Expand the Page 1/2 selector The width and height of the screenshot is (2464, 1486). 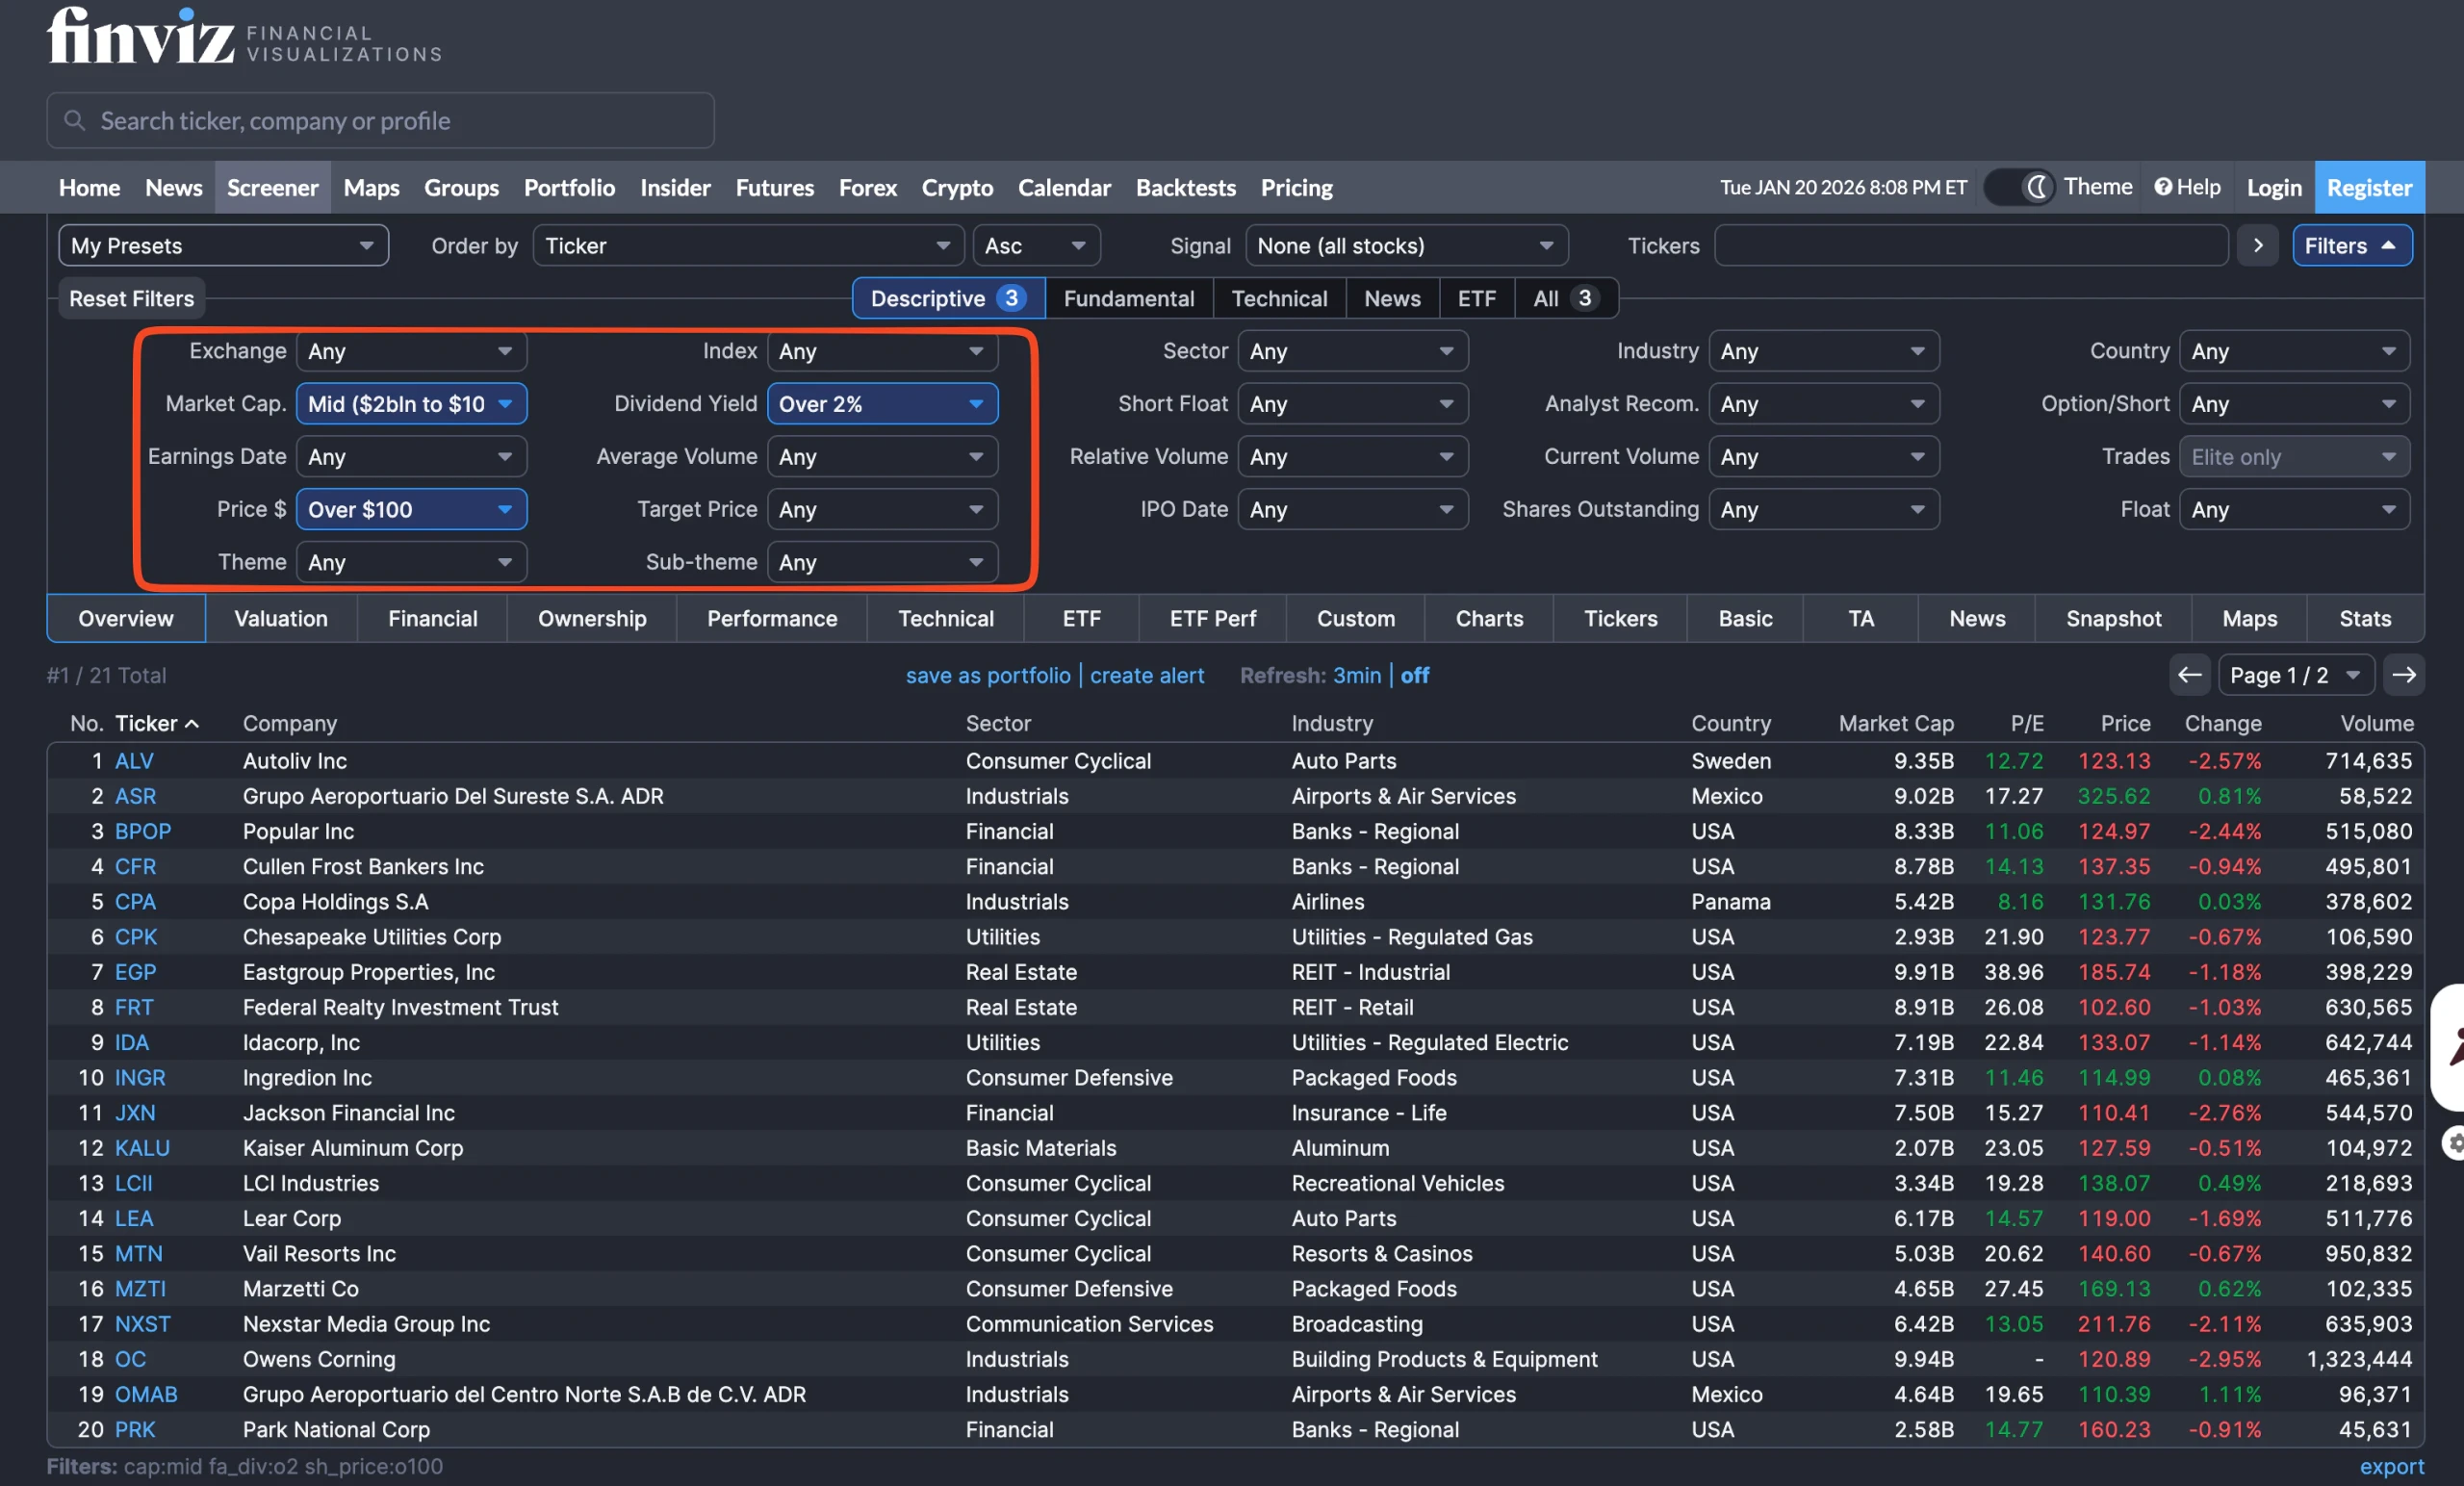tap(2294, 675)
